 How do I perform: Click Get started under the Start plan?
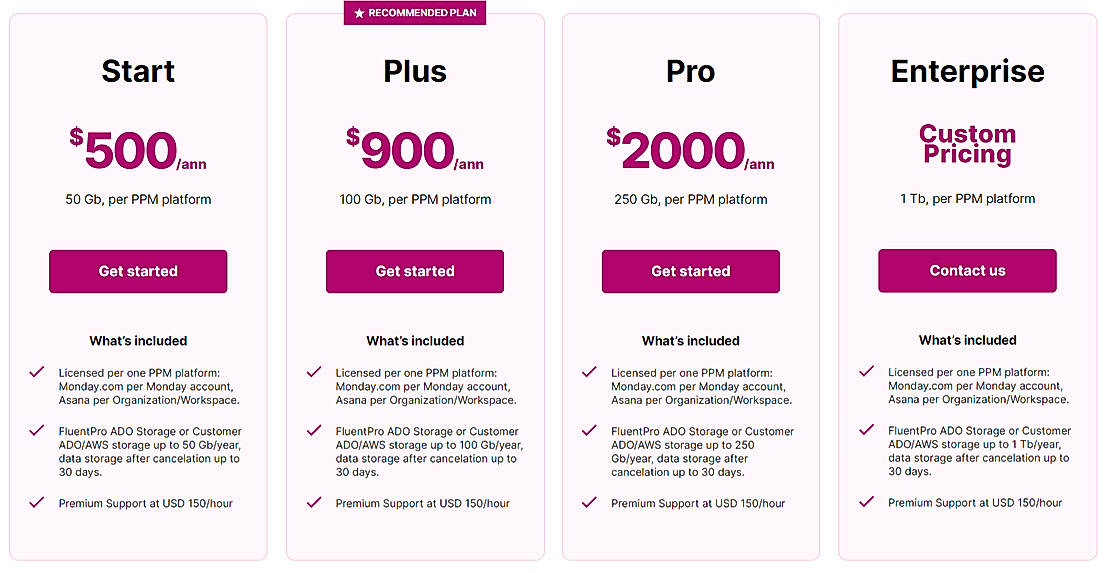[138, 271]
